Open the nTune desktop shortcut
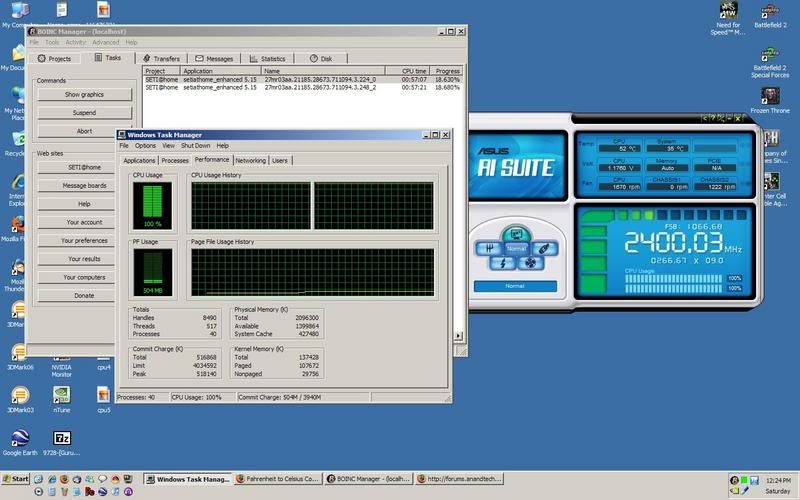 (62, 399)
